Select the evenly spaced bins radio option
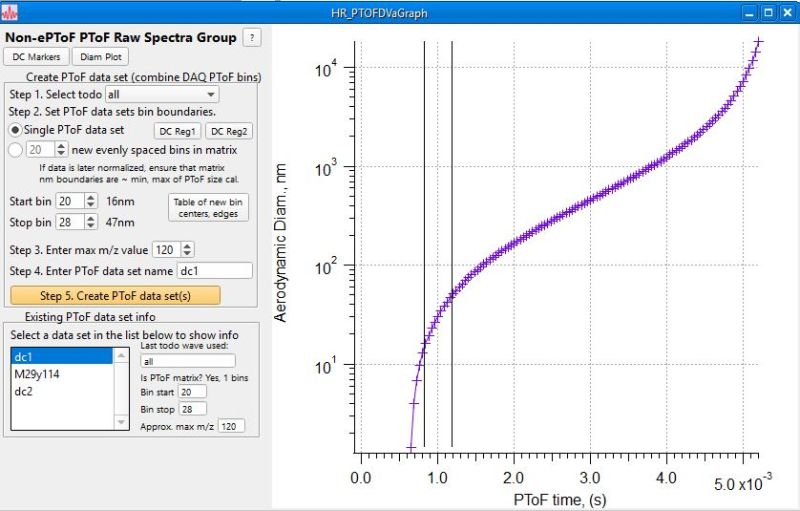This screenshot has width=800, height=511. pos(15,149)
